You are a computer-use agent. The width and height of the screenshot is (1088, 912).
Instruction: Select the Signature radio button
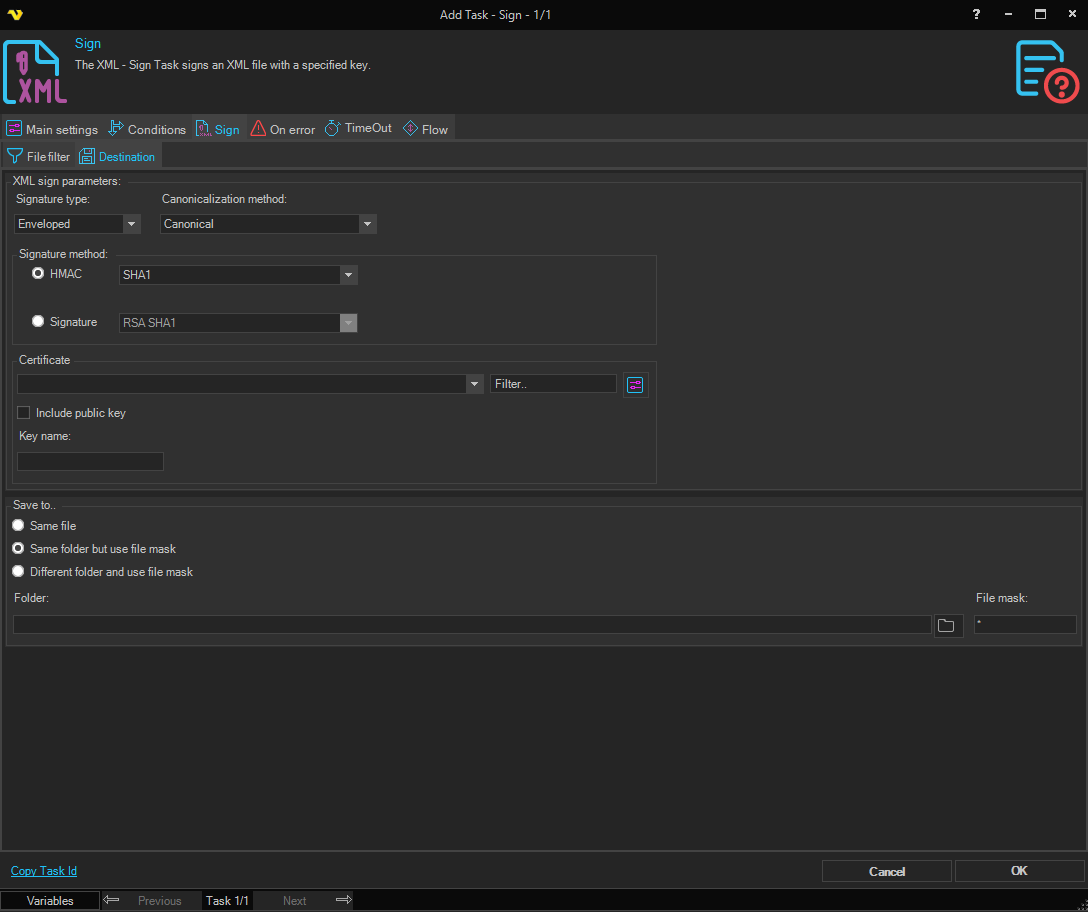[39, 322]
